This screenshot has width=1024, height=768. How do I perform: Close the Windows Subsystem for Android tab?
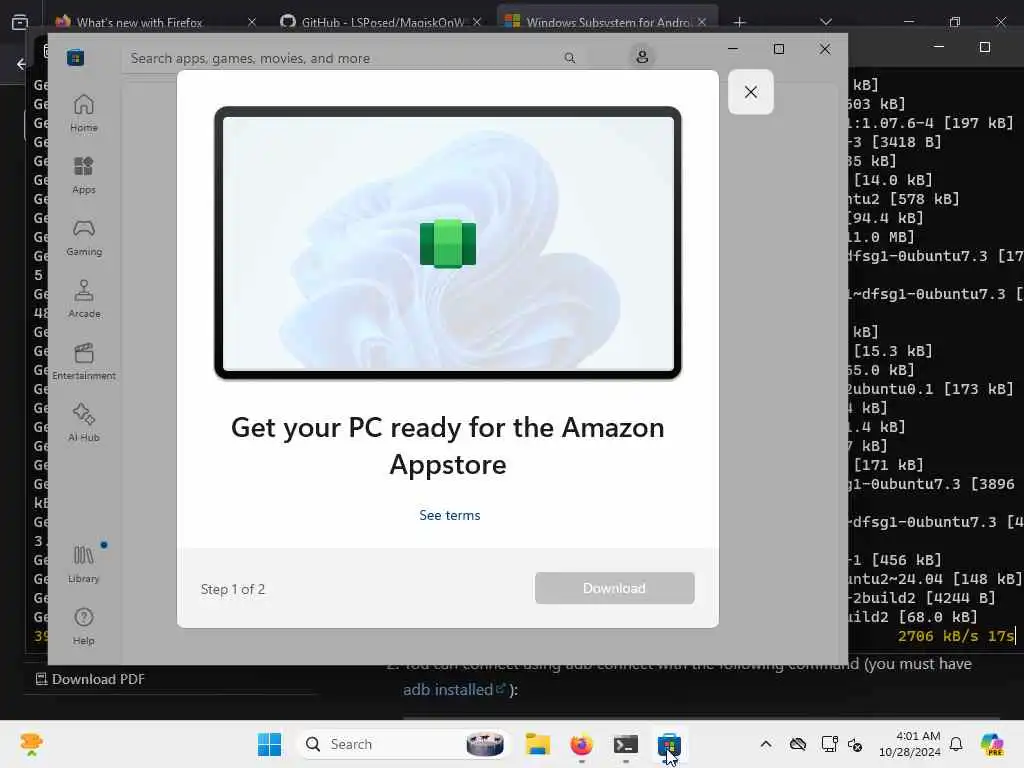pos(702,22)
